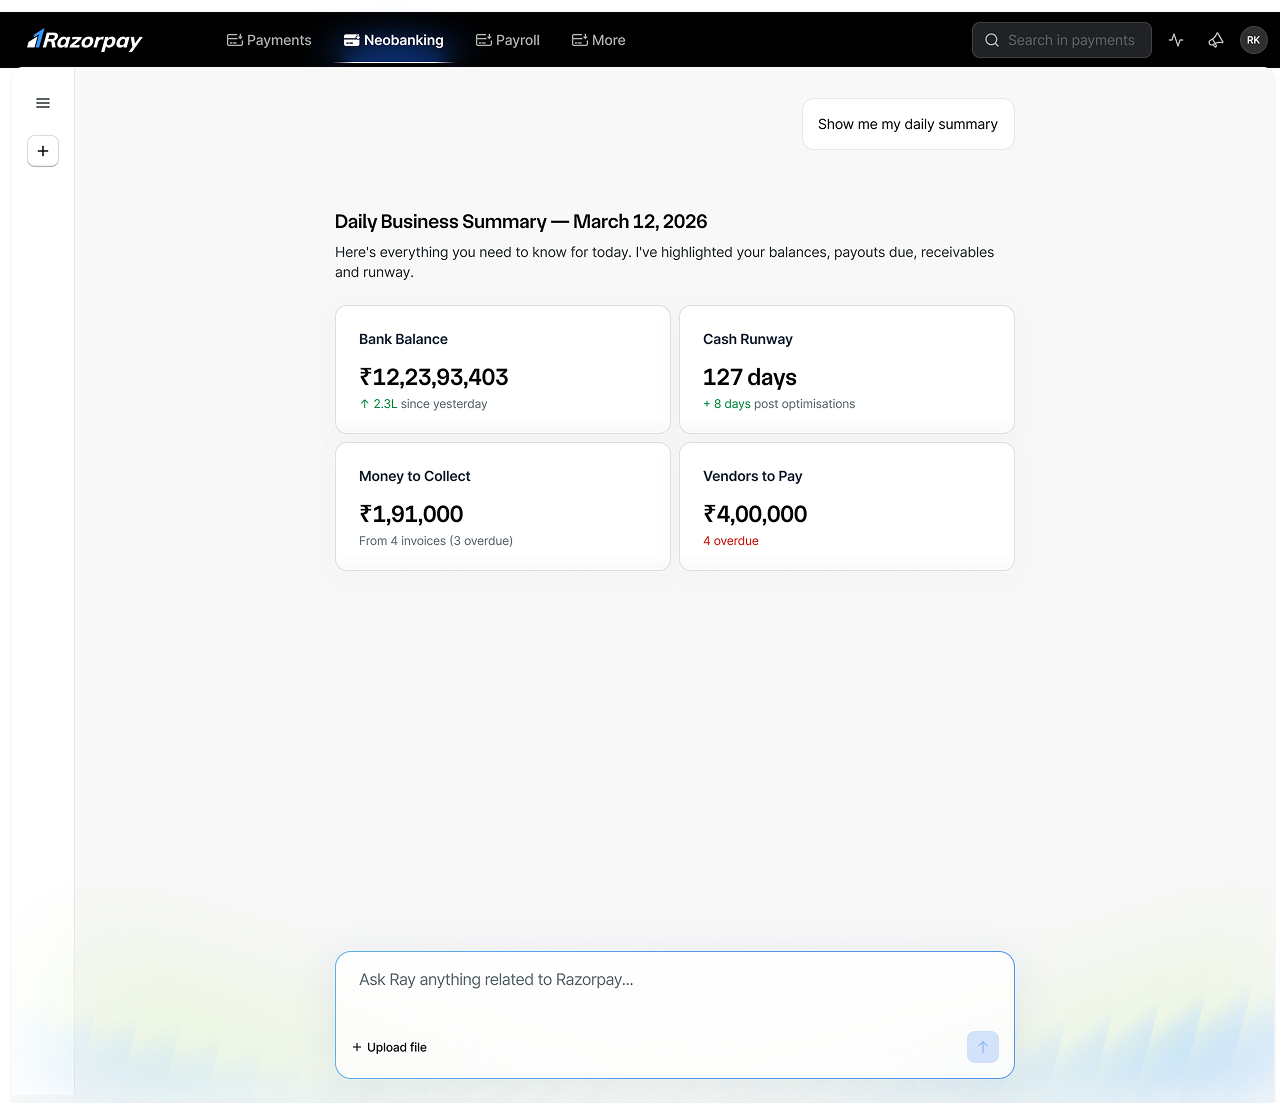Image resolution: width=1280 pixels, height=1103 pixels.
Task: Click the Razorpay logo
Action: 85,40
